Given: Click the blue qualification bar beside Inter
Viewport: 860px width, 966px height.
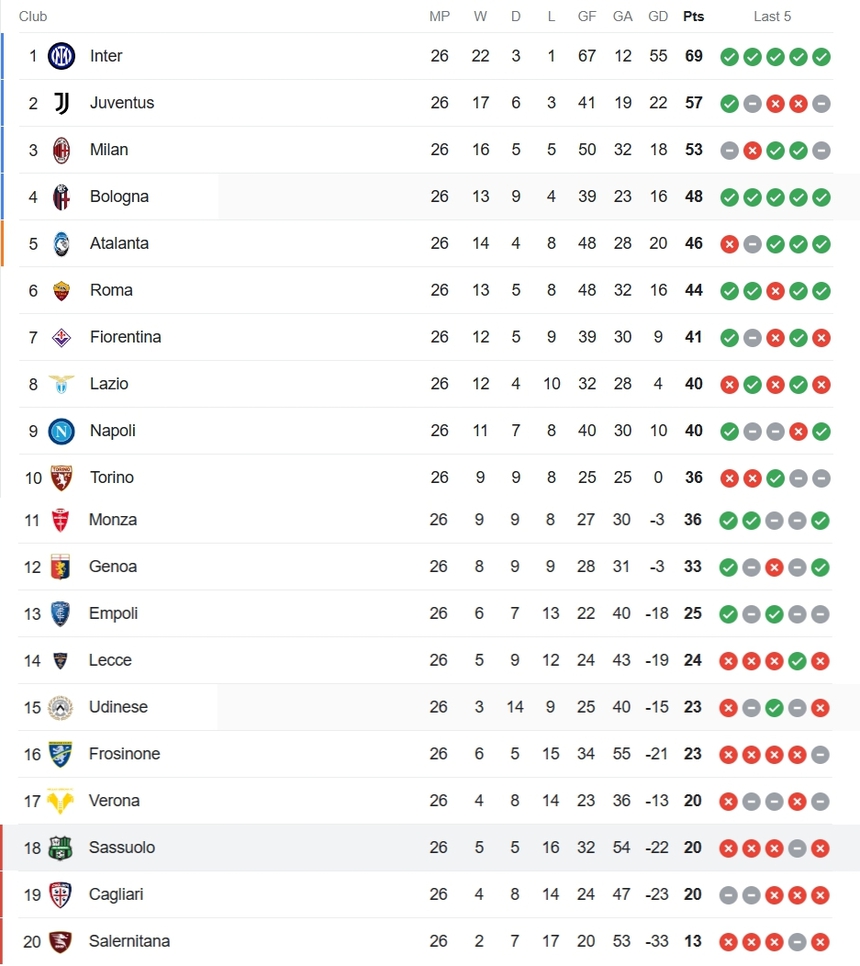Looking at the screenshot, I should (x=3, y=56).
